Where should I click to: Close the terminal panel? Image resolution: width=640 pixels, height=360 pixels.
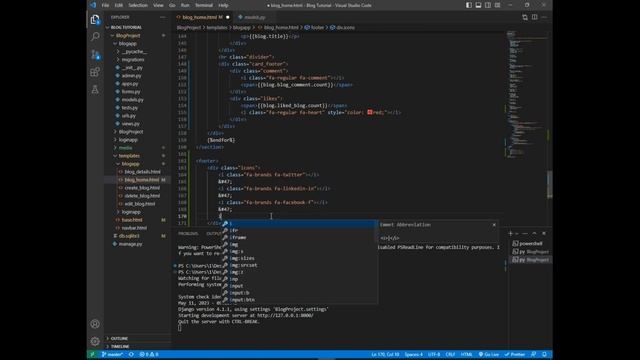(x=544, y=233)
